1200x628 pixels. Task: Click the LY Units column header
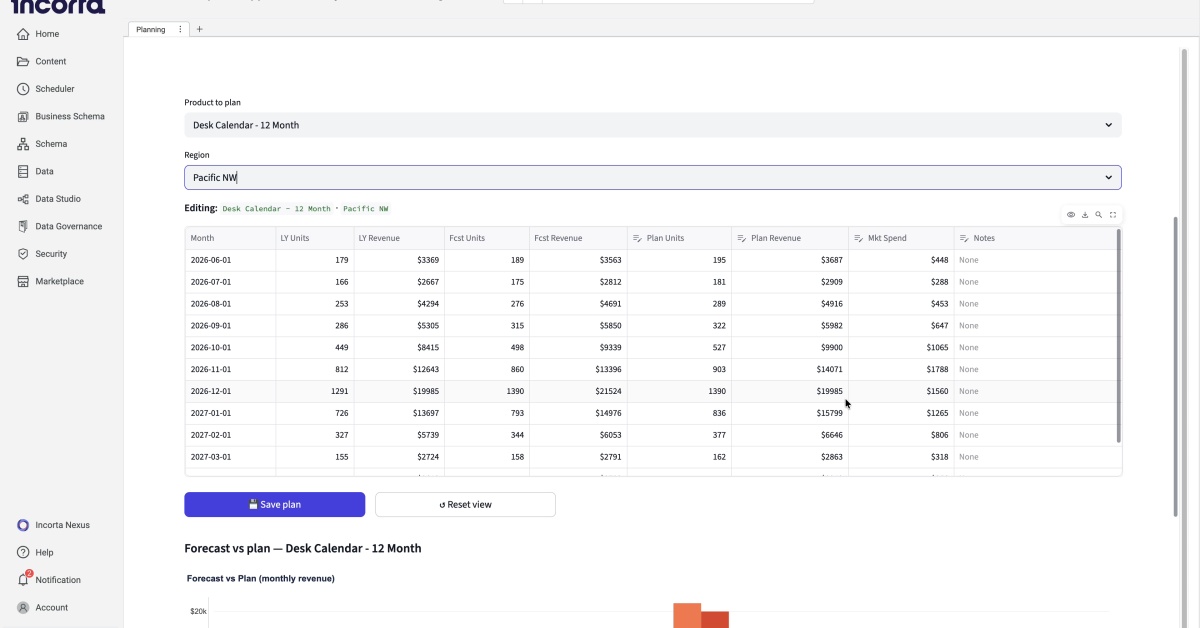(313, 238)
